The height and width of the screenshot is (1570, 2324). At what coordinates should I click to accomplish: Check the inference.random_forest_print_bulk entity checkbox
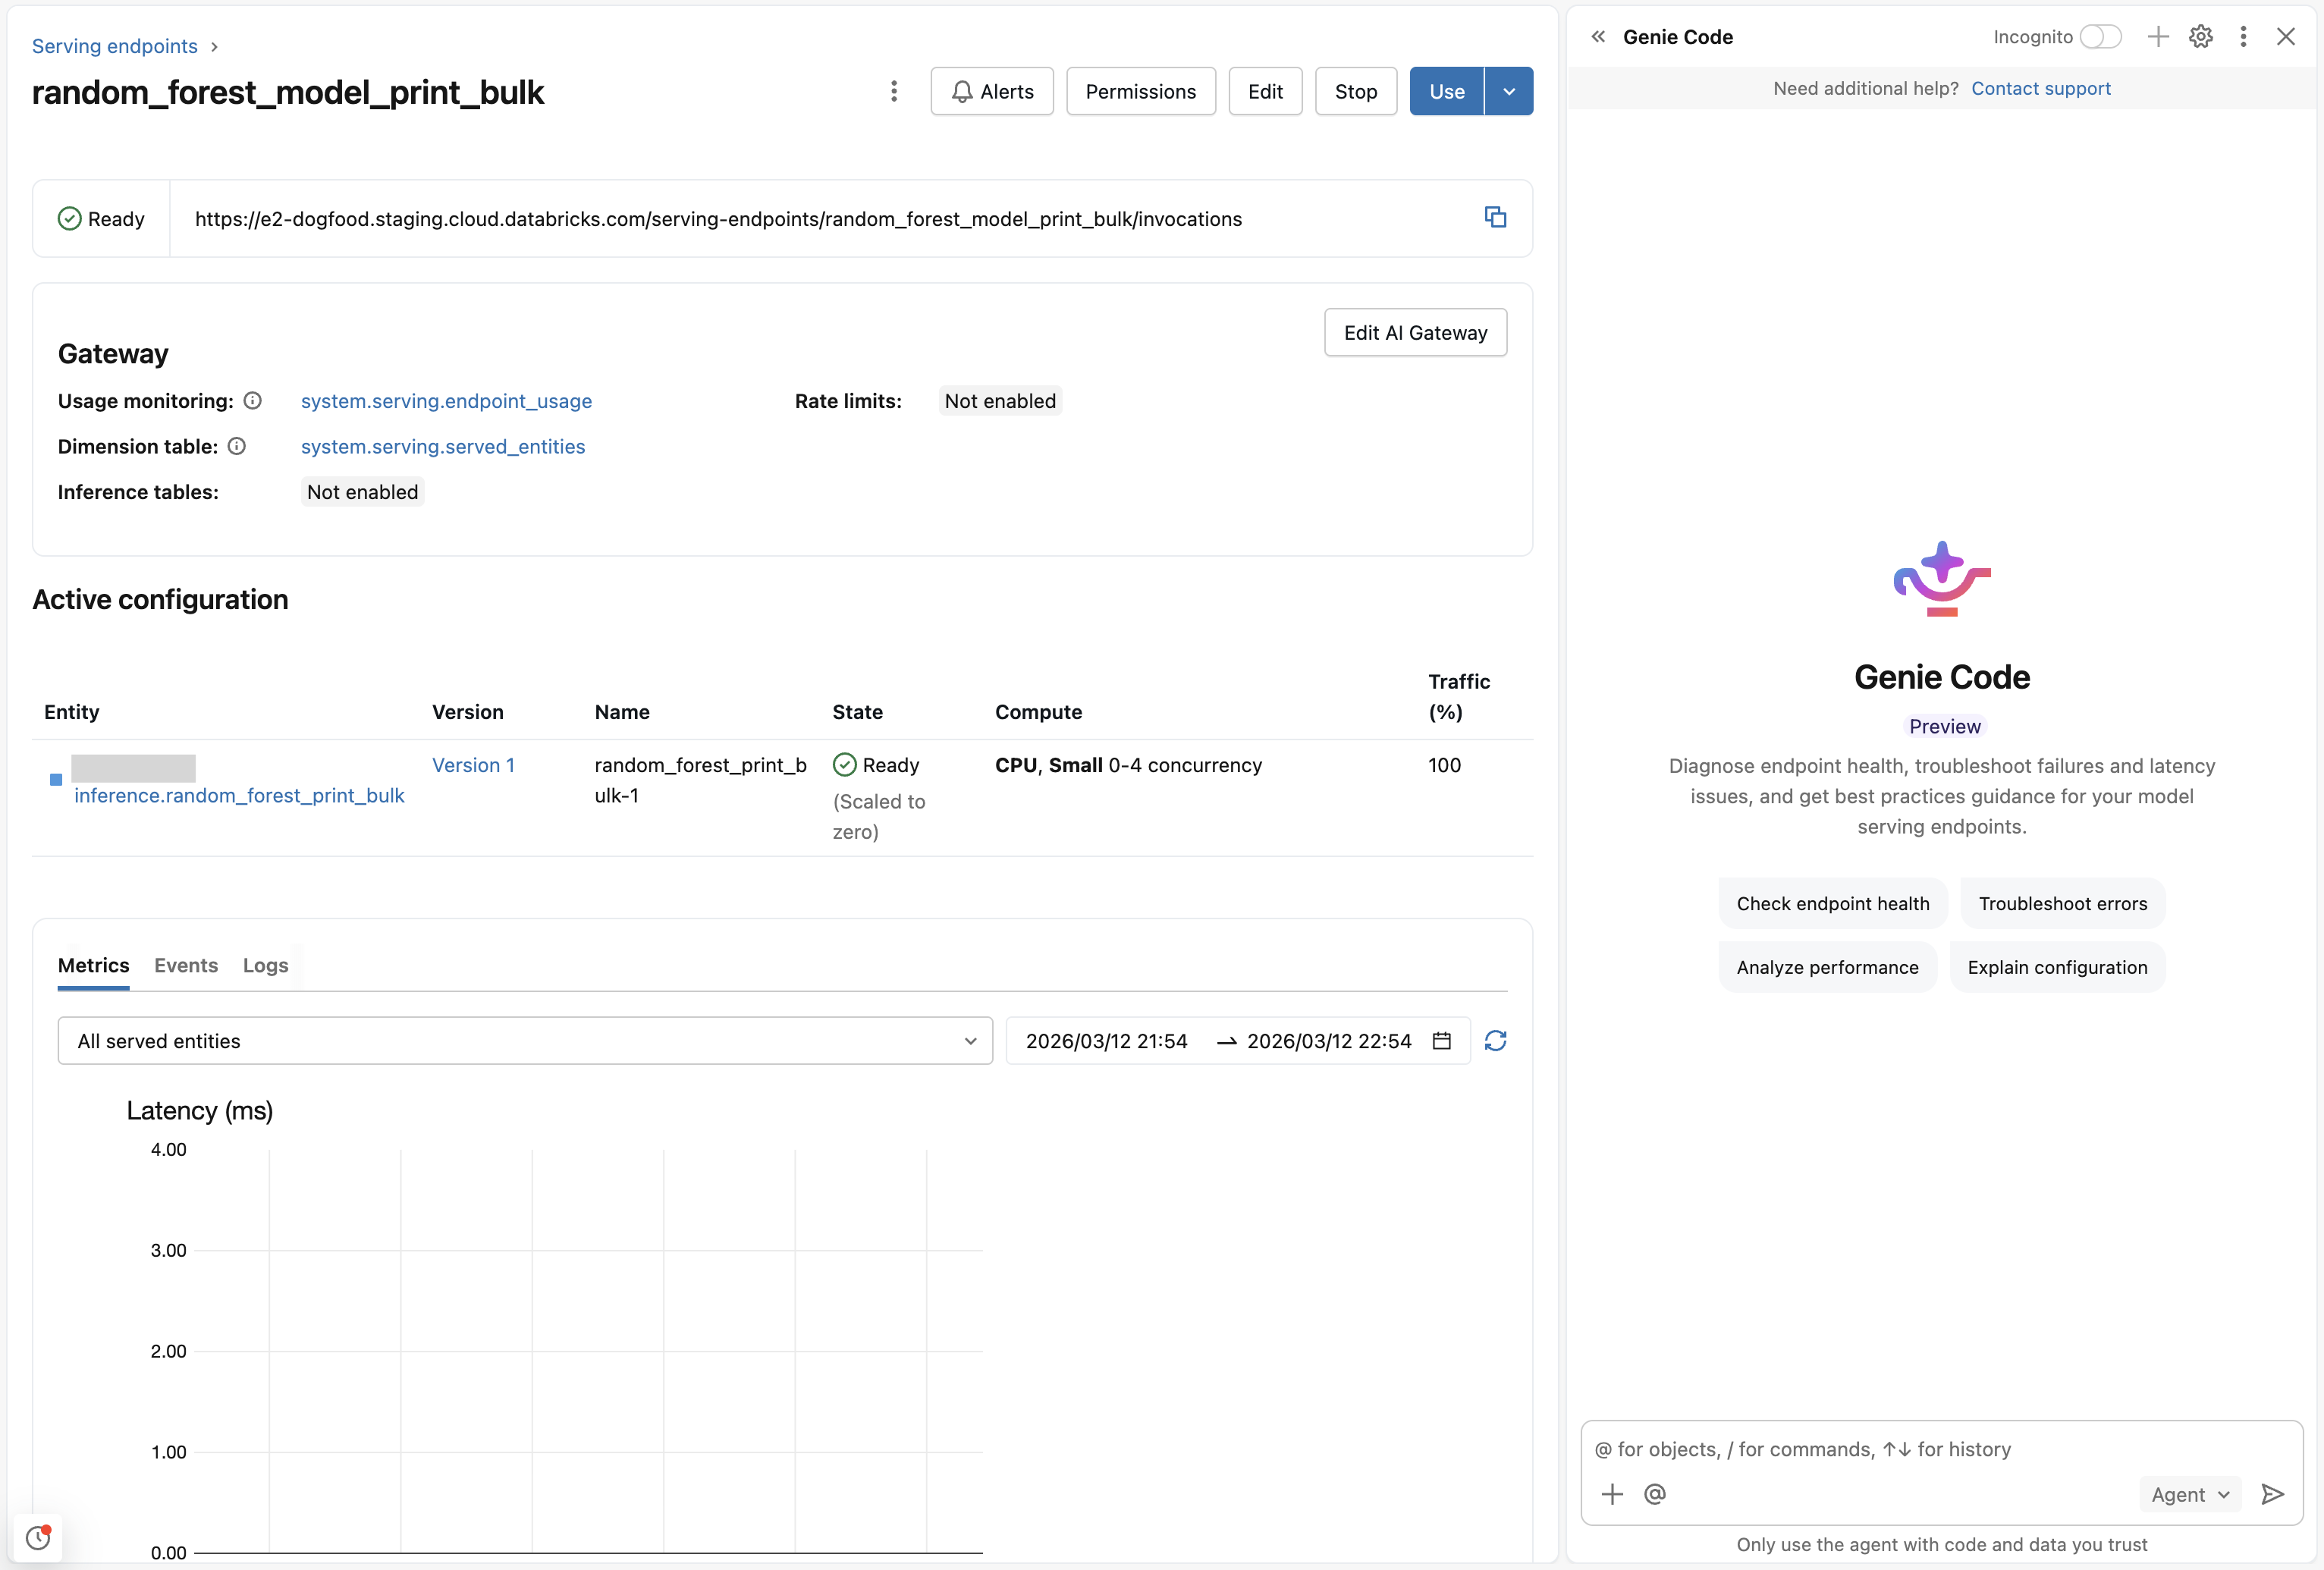click(56, 780)
